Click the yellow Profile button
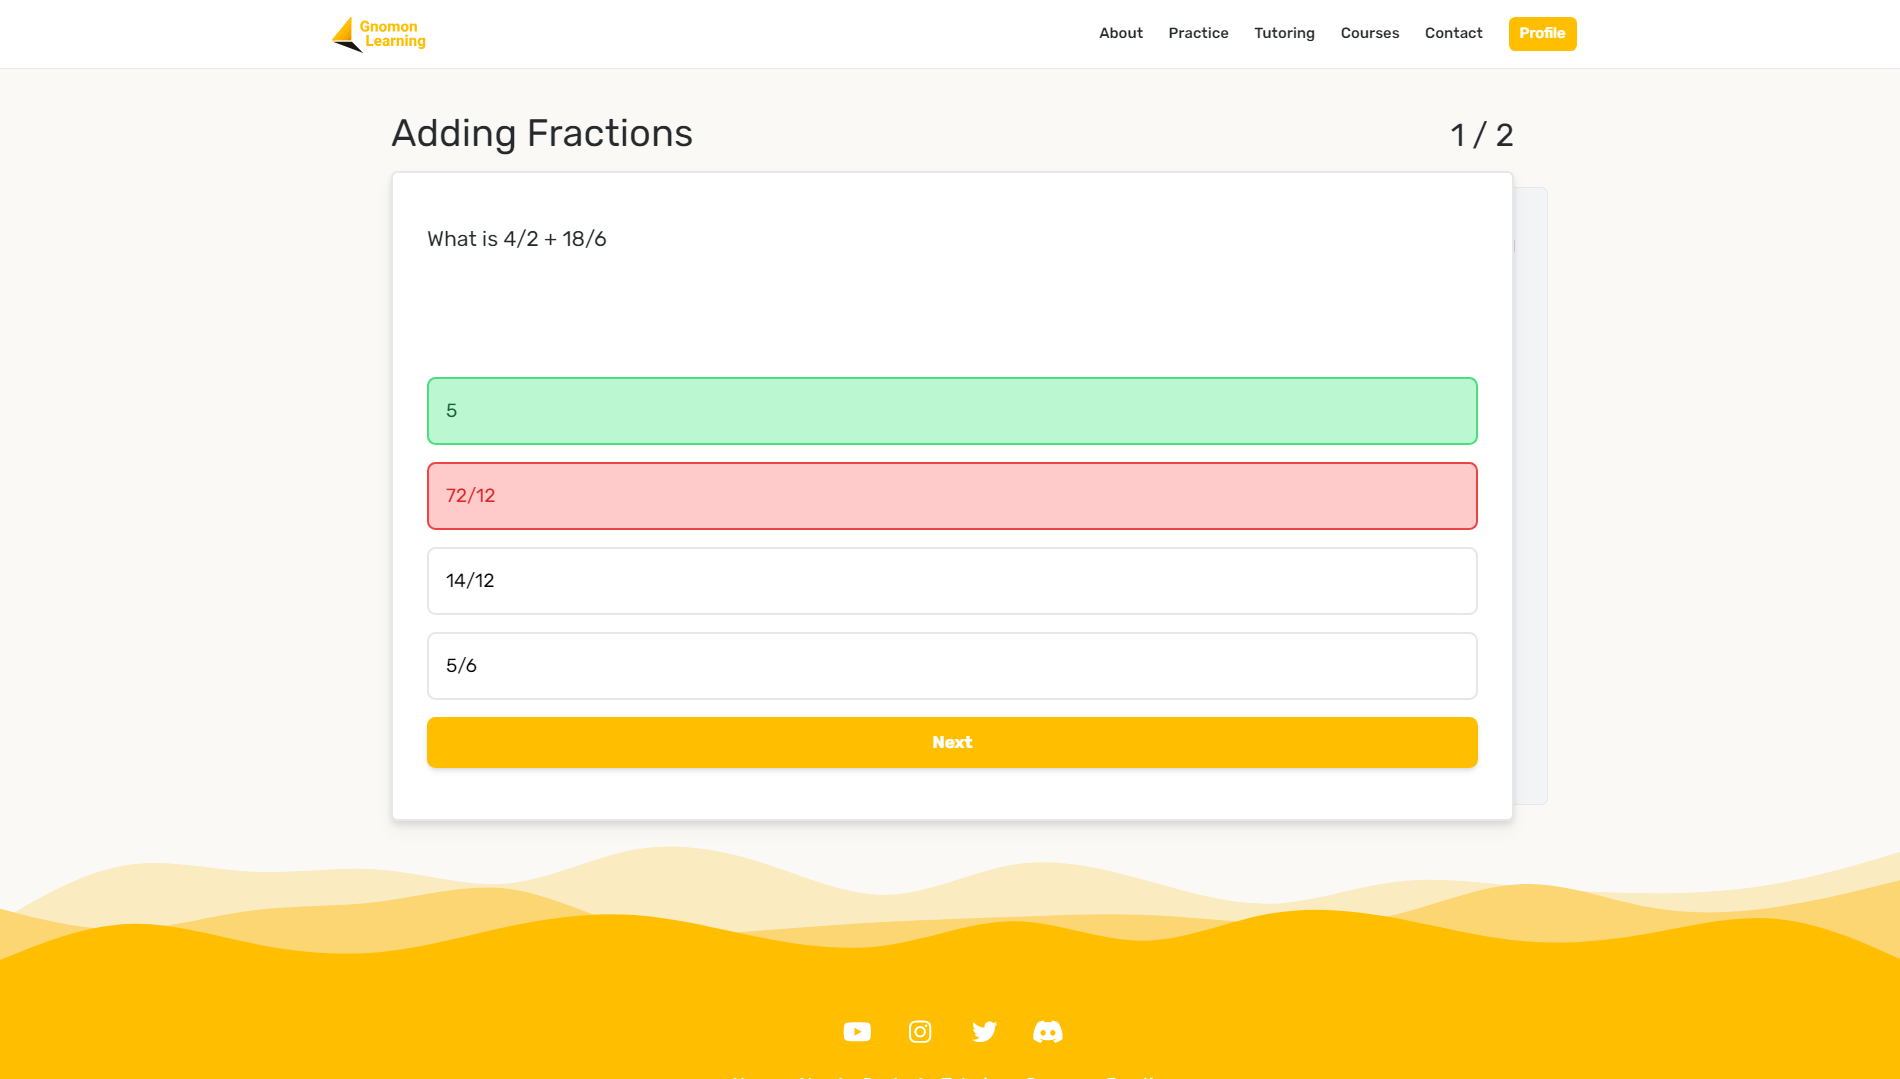 (x=1542, y=33)
